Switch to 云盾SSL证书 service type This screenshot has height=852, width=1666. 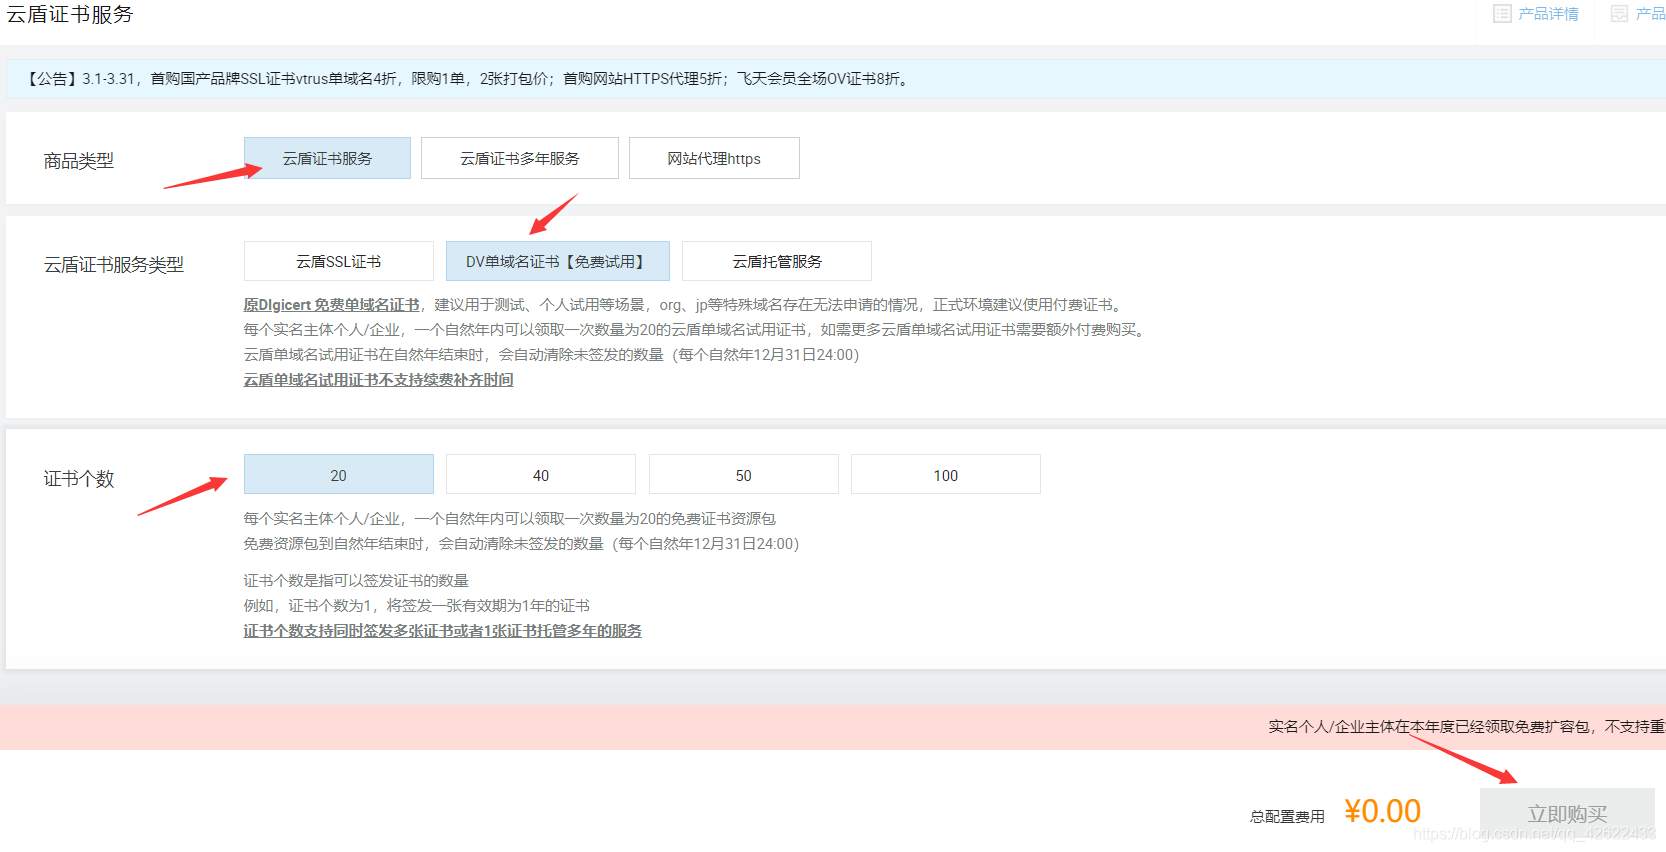pyautogui.click(x=338, y=261)
